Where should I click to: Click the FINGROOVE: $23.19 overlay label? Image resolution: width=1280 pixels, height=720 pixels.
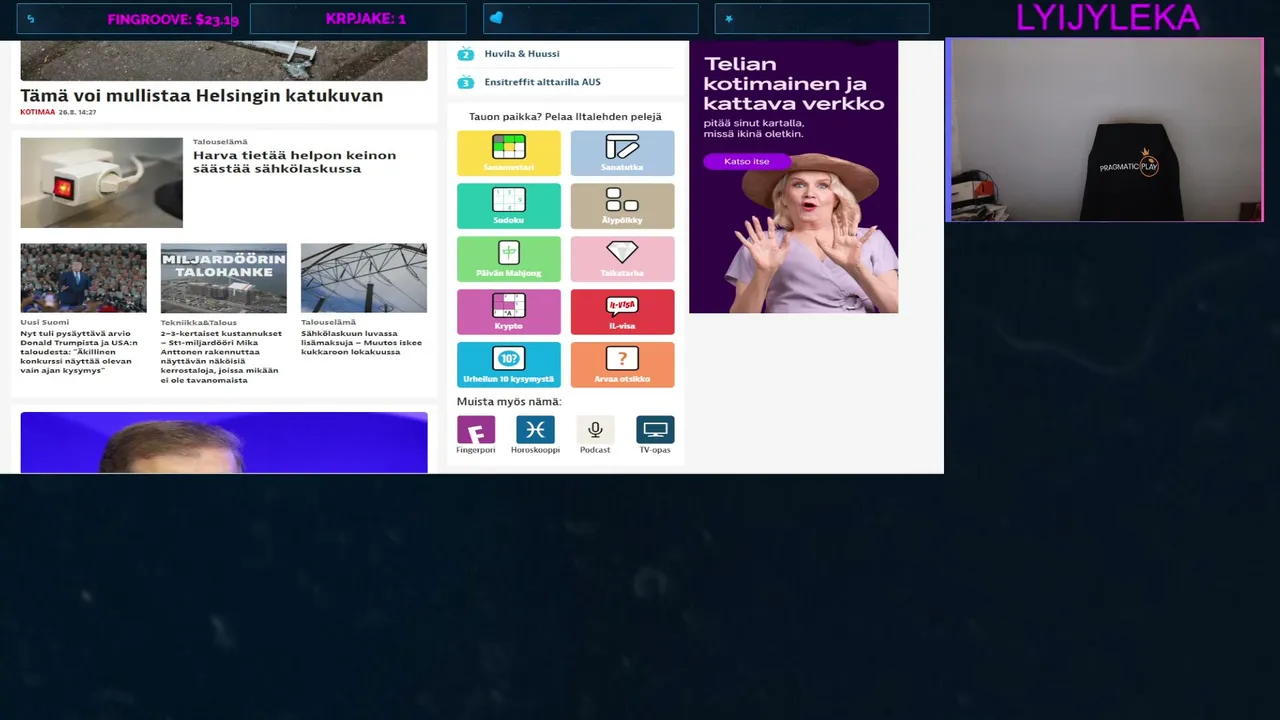click(173, 19)
